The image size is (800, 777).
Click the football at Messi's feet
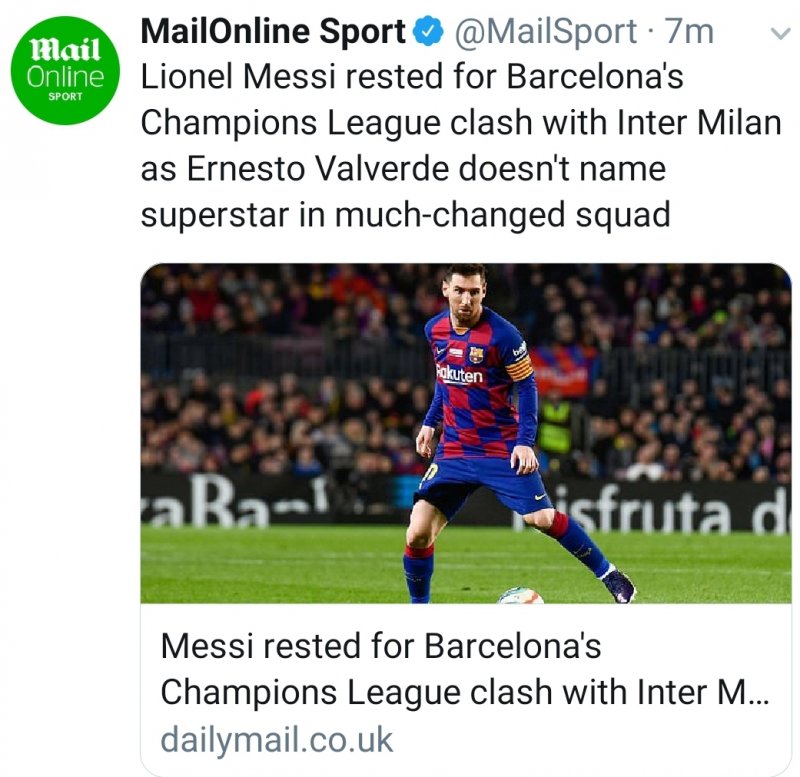pyautogui.click(x=520, y=594)
